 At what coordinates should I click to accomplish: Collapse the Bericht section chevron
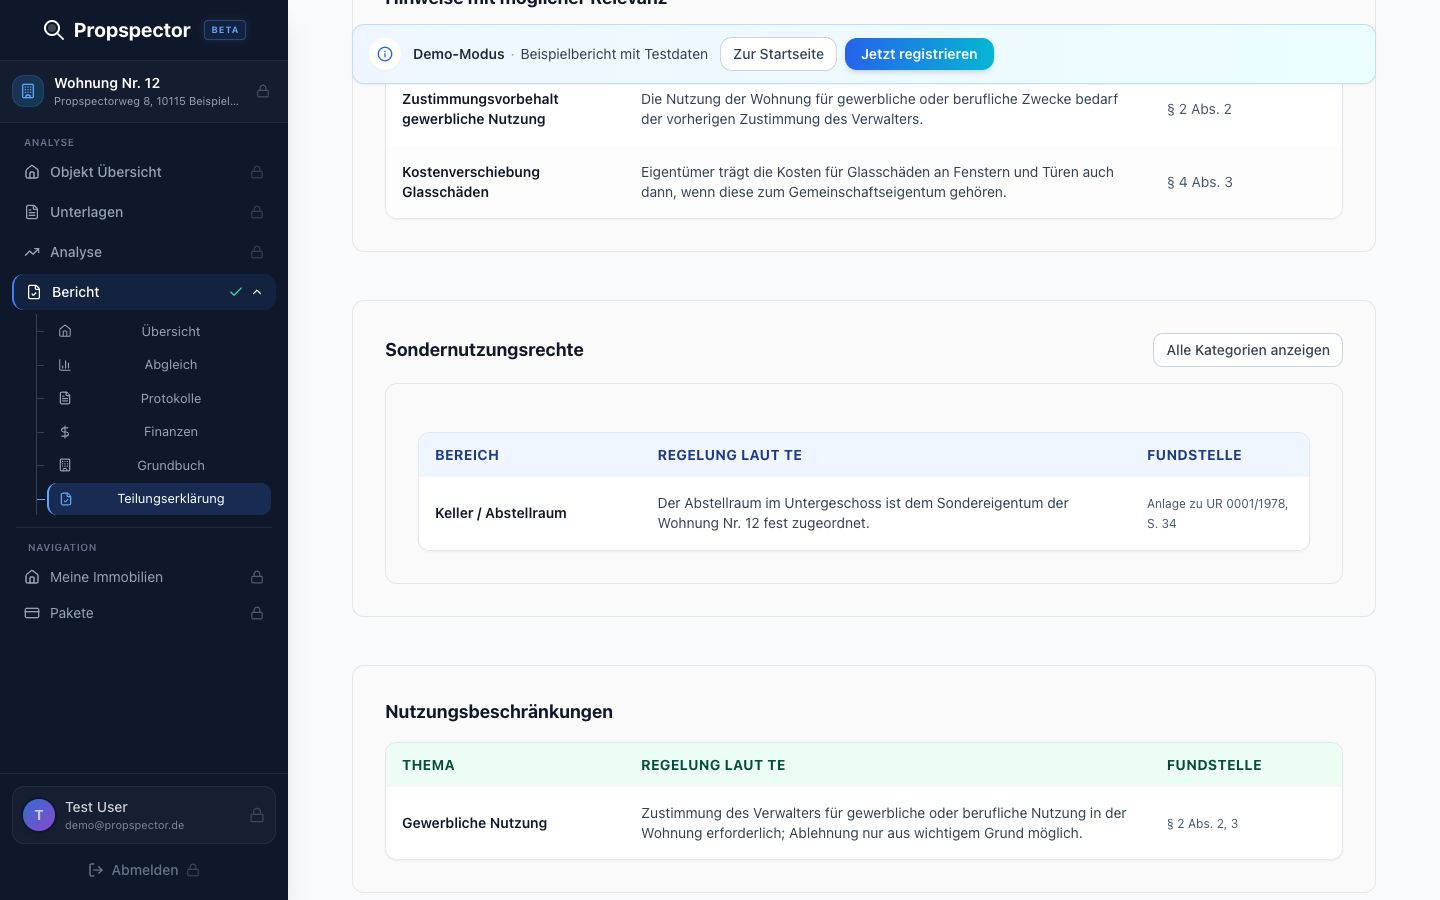click(257, 292)
